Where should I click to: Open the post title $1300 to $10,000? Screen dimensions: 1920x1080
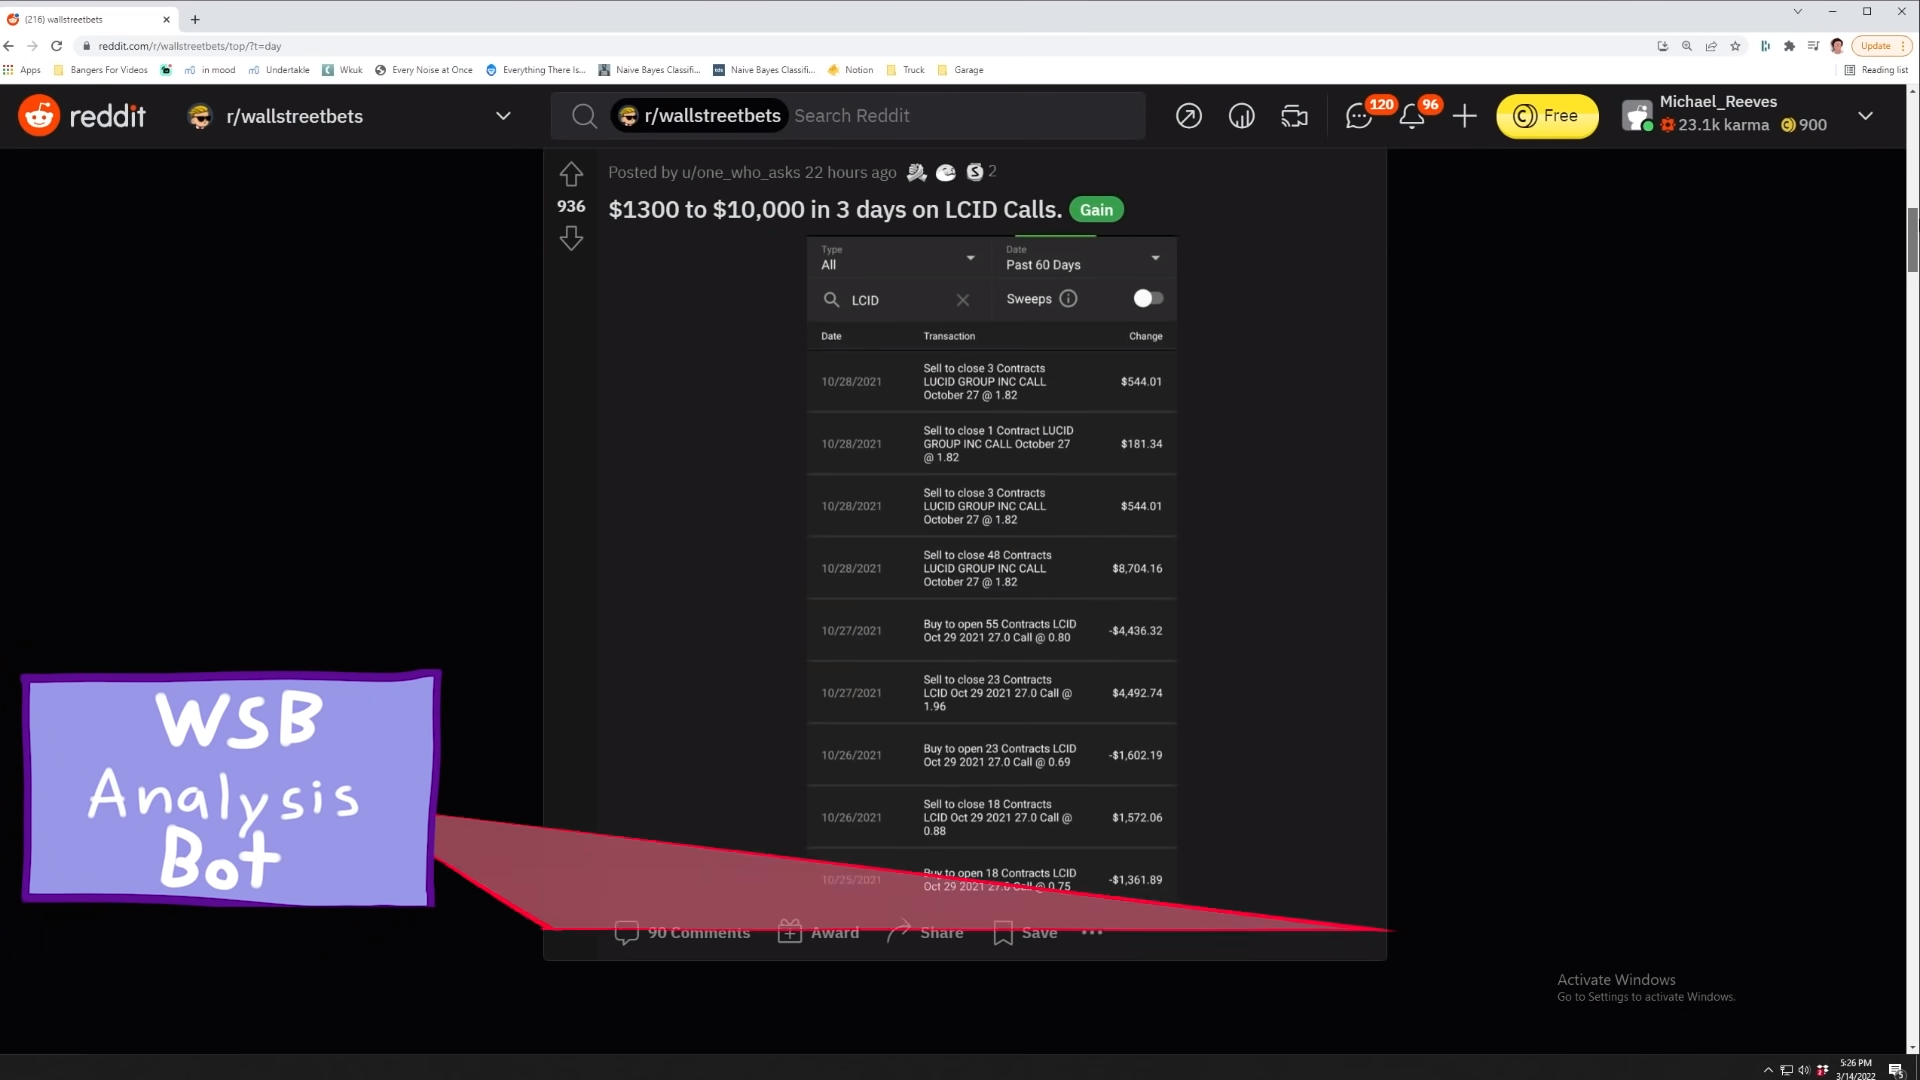[x=835, y=210]
